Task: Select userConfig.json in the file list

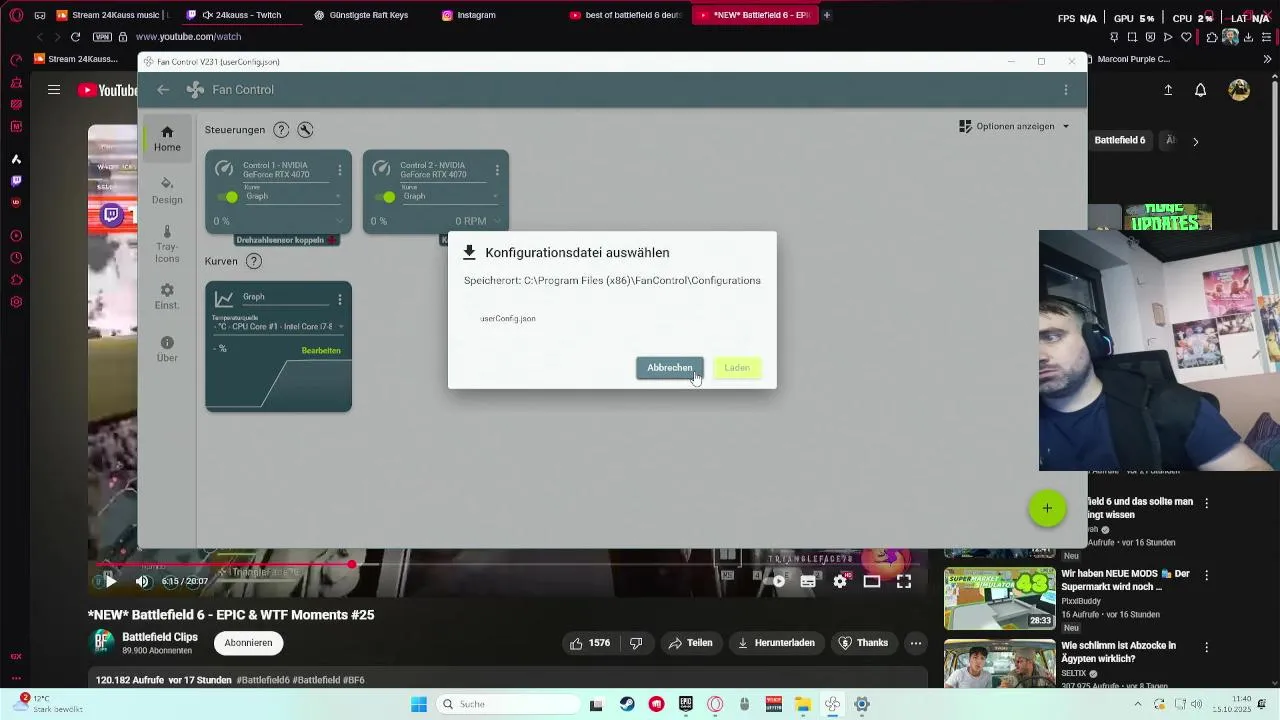Action: [x=508, y=318]
